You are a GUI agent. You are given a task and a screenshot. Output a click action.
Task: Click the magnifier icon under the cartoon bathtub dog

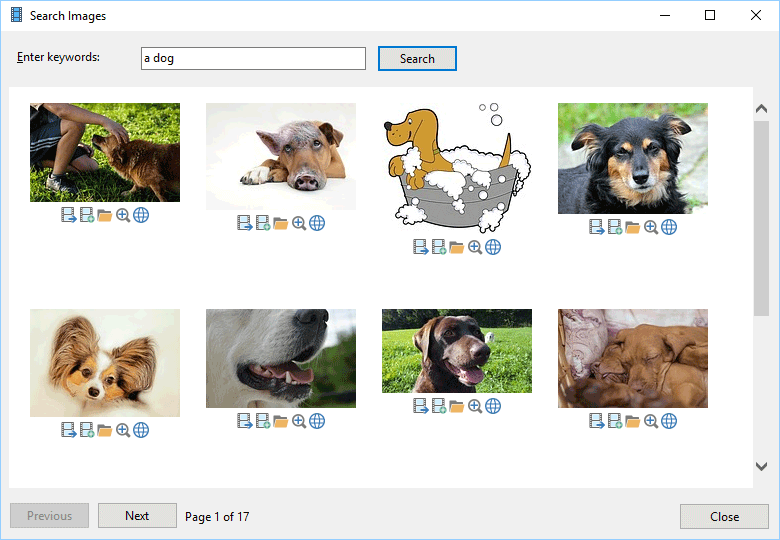coord(475,247)
